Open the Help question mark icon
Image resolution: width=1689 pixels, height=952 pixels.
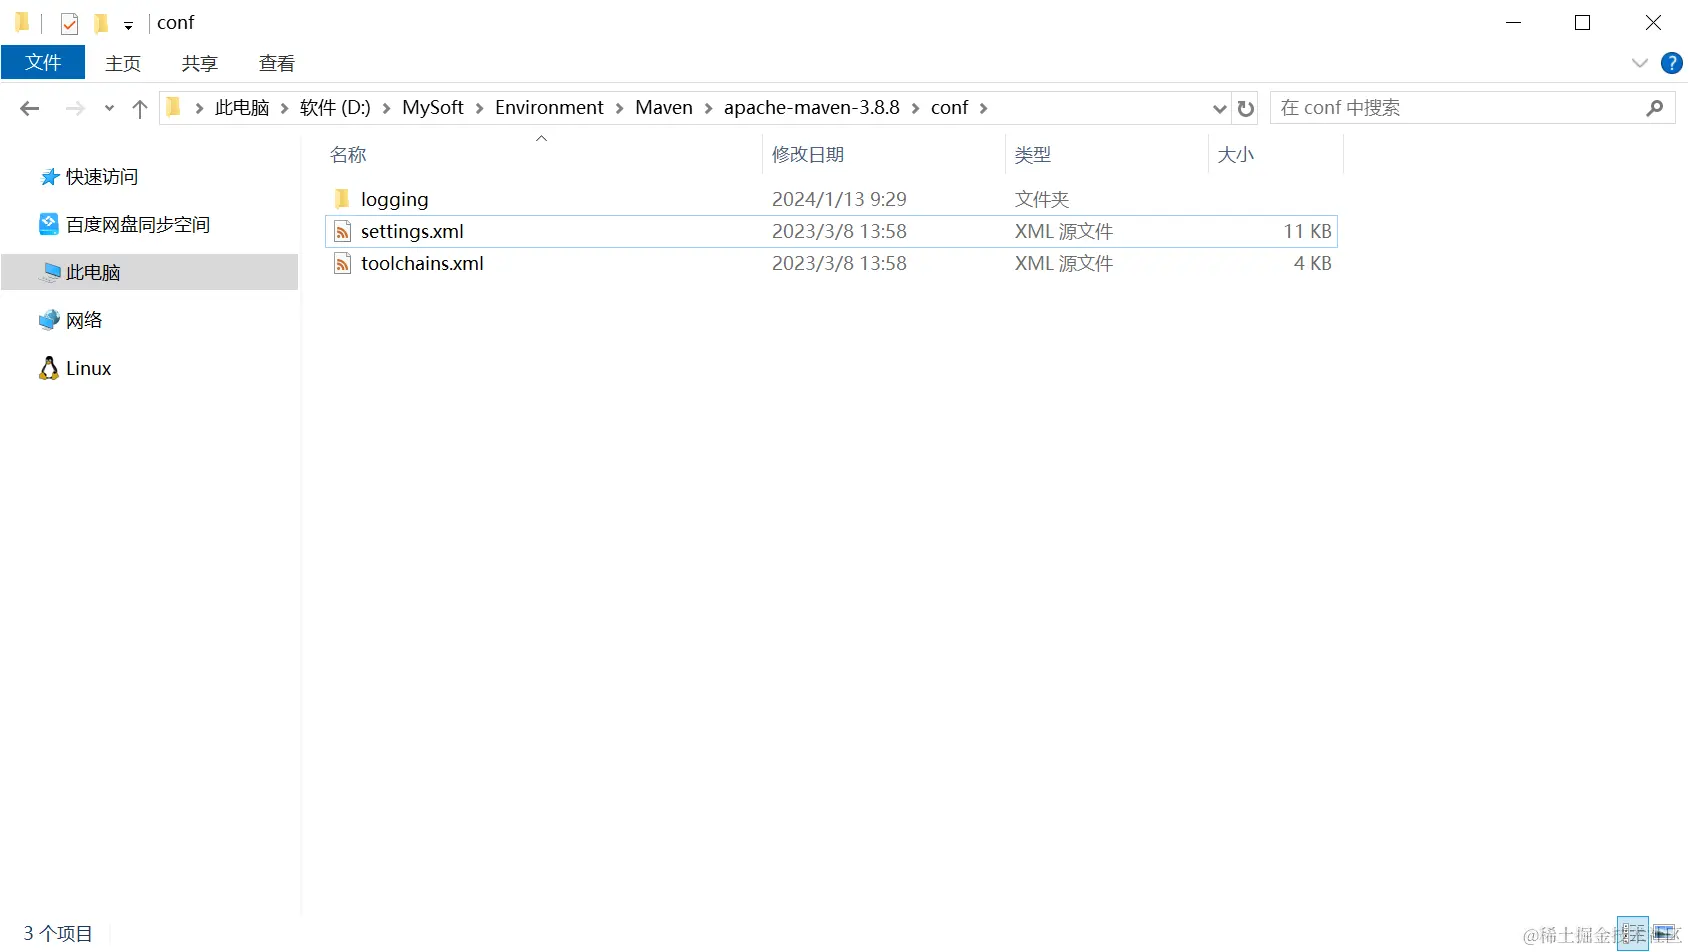(x=1671, y=63)
